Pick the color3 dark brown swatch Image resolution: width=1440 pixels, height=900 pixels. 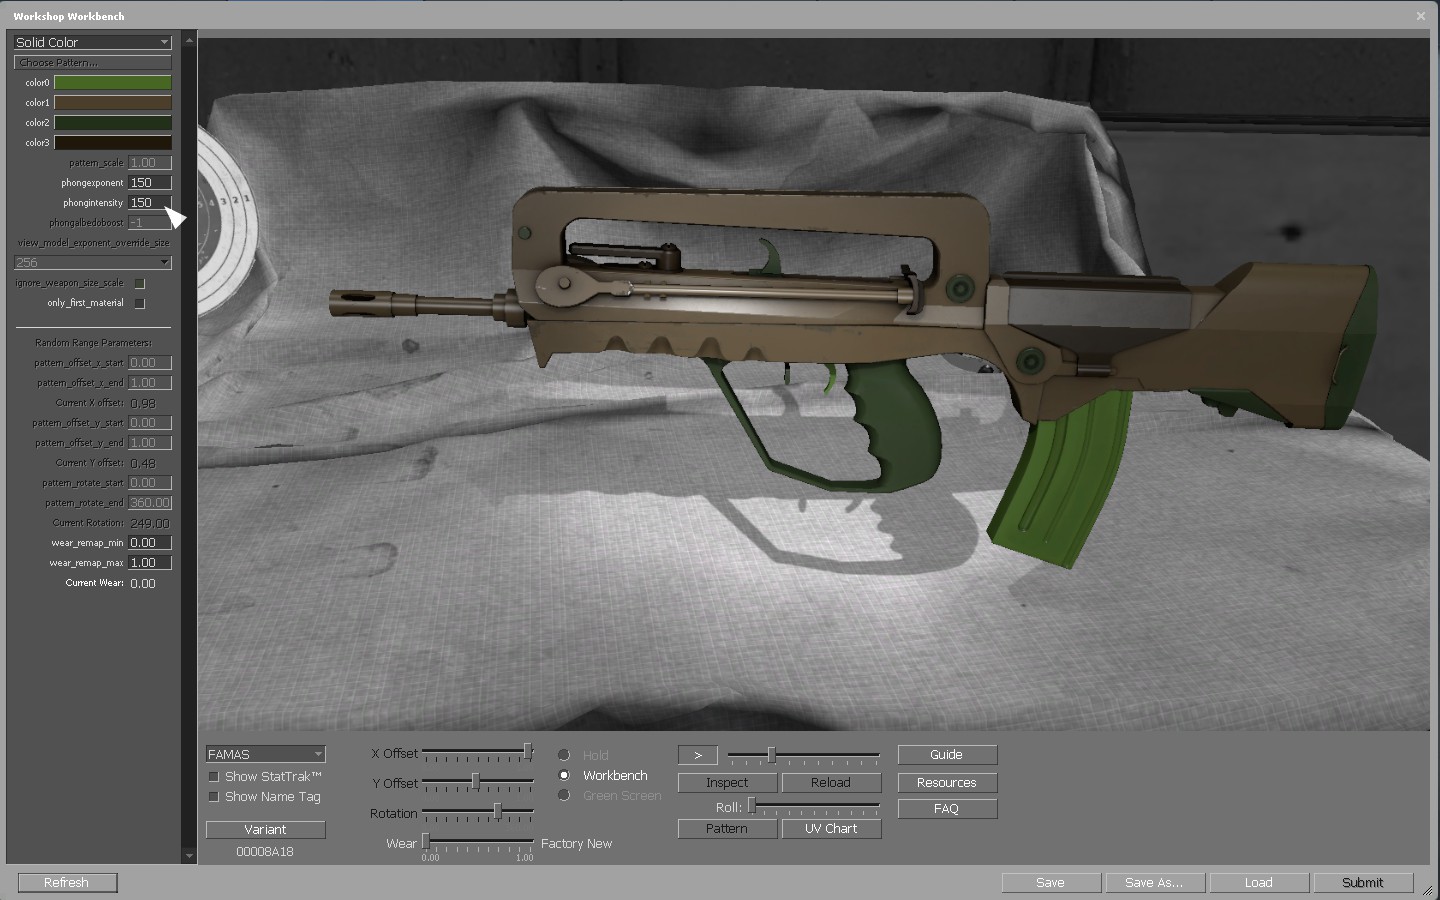pyautogui.click(x=112, y=142)
